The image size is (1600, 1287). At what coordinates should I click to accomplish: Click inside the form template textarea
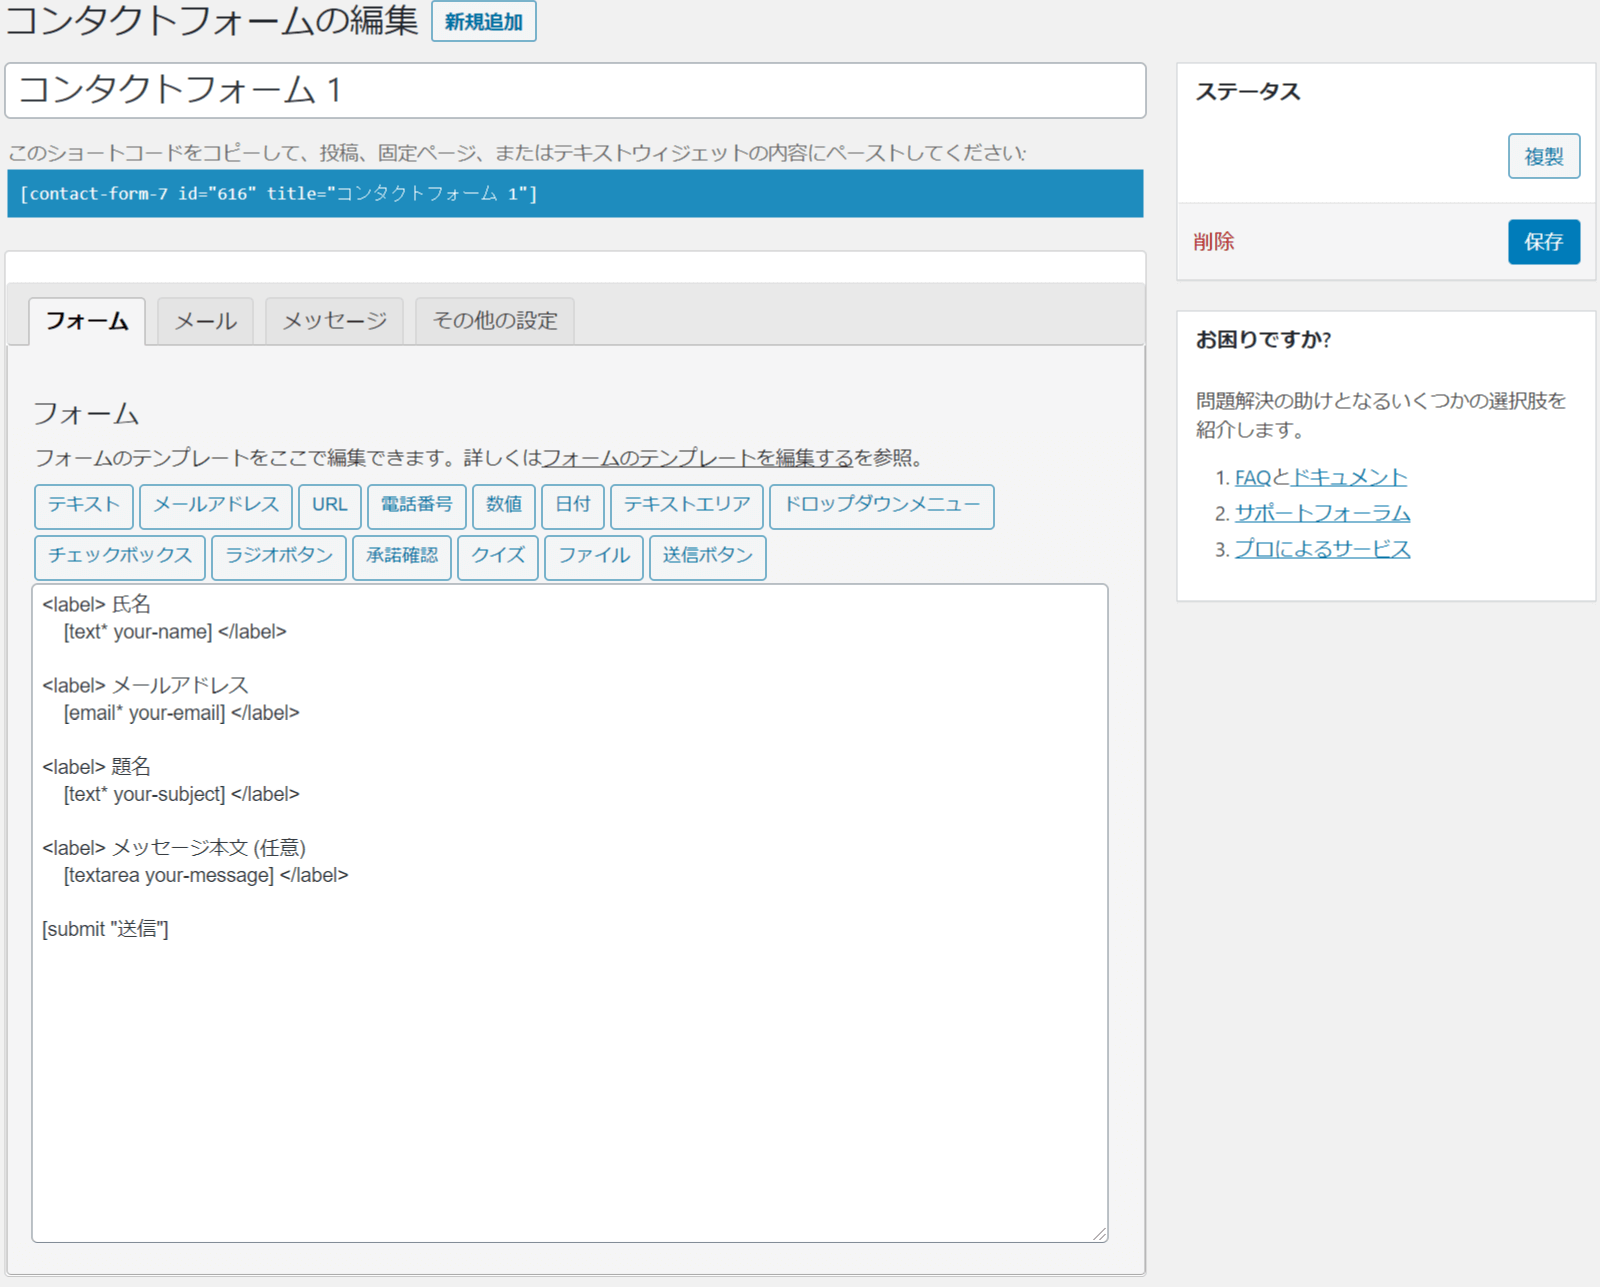pos(570,913)
